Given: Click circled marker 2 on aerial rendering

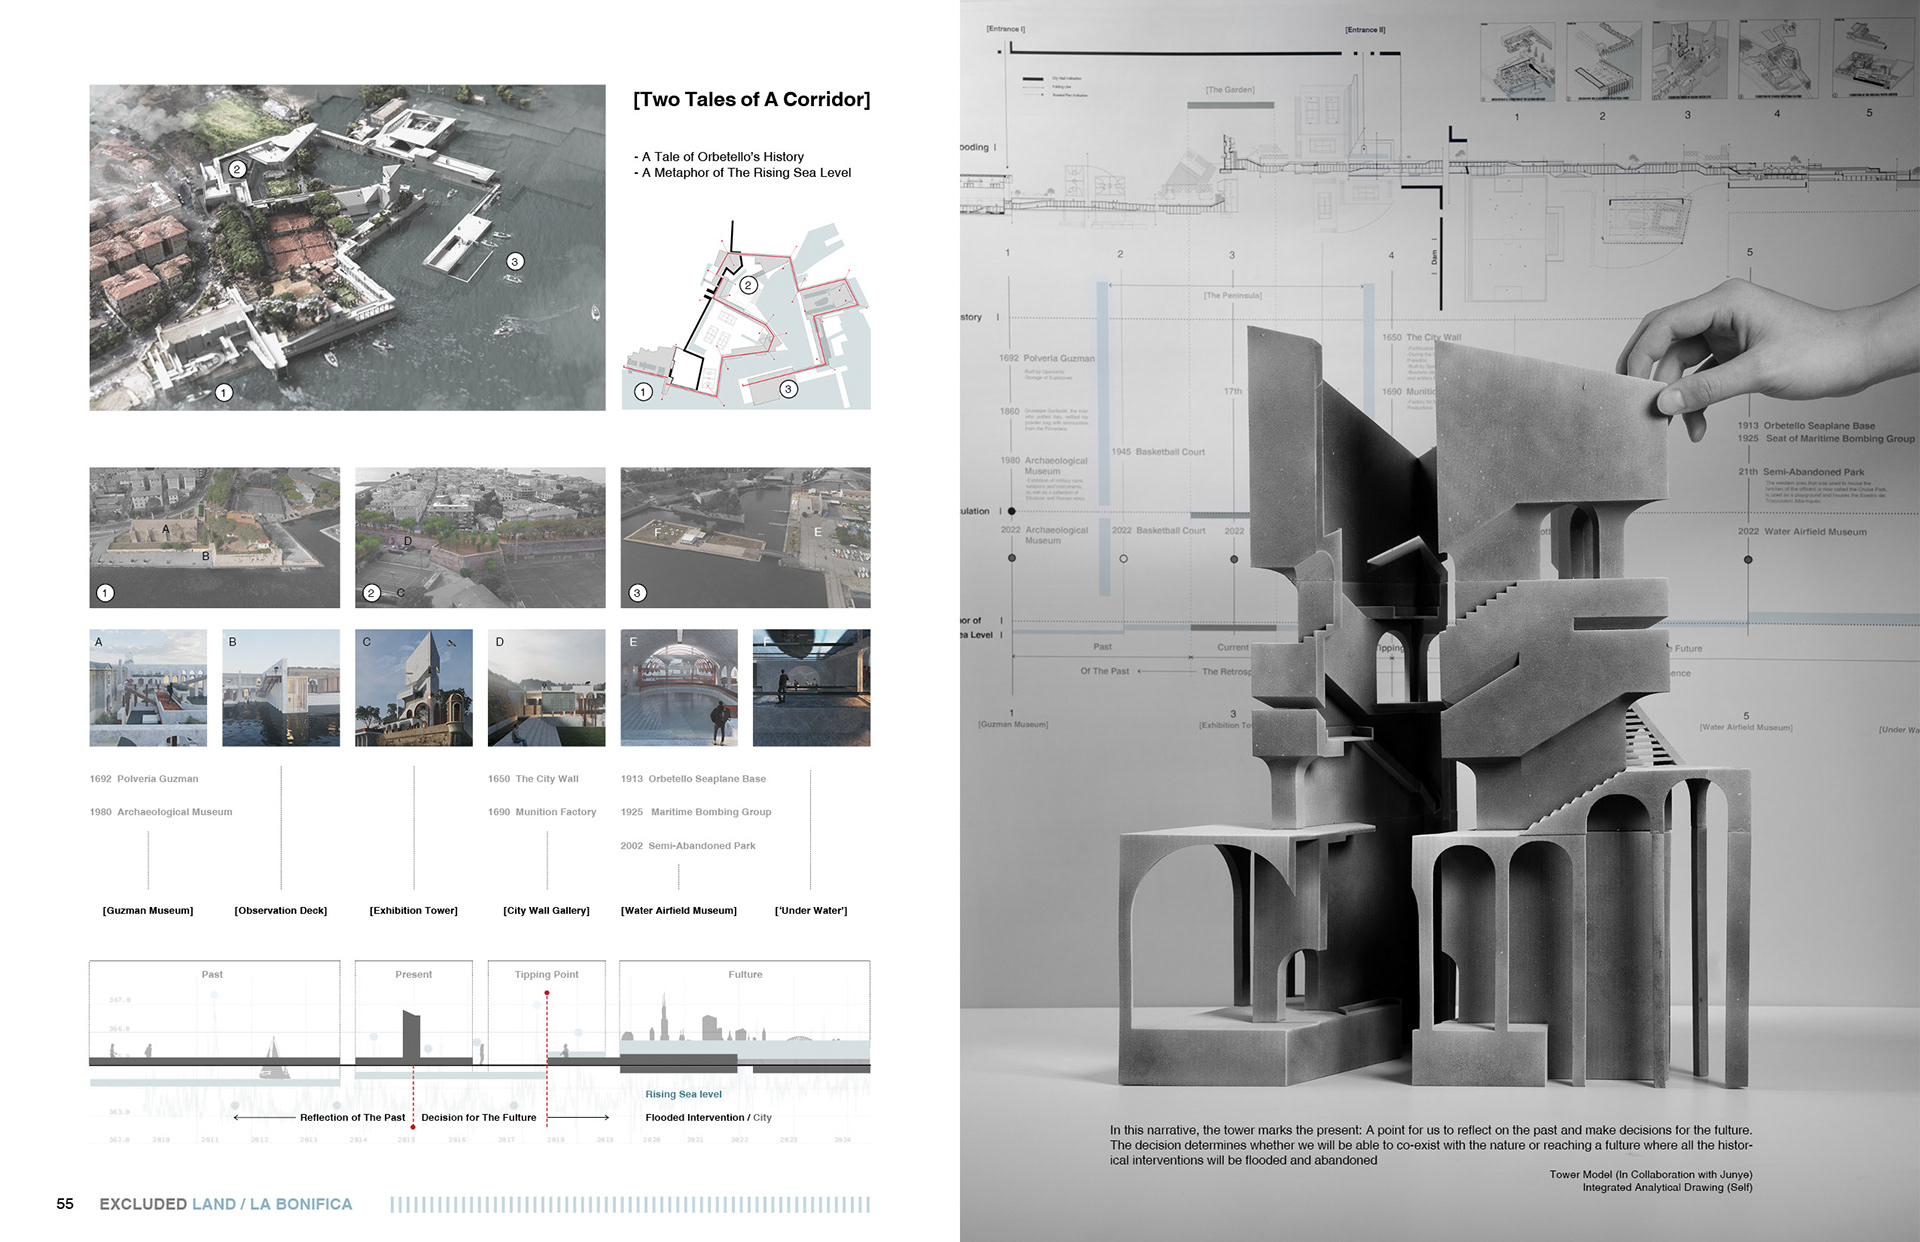Looking at the screenshot, I should tap(237, 169).
